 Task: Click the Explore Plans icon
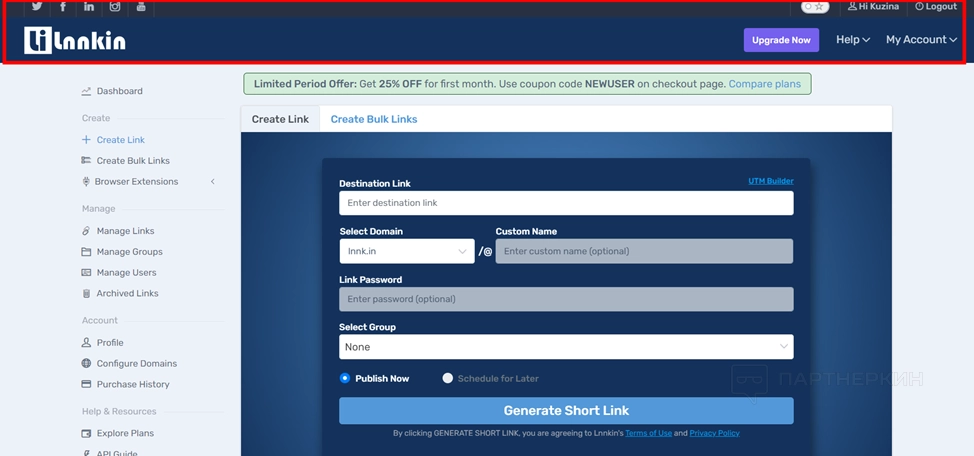86,433
